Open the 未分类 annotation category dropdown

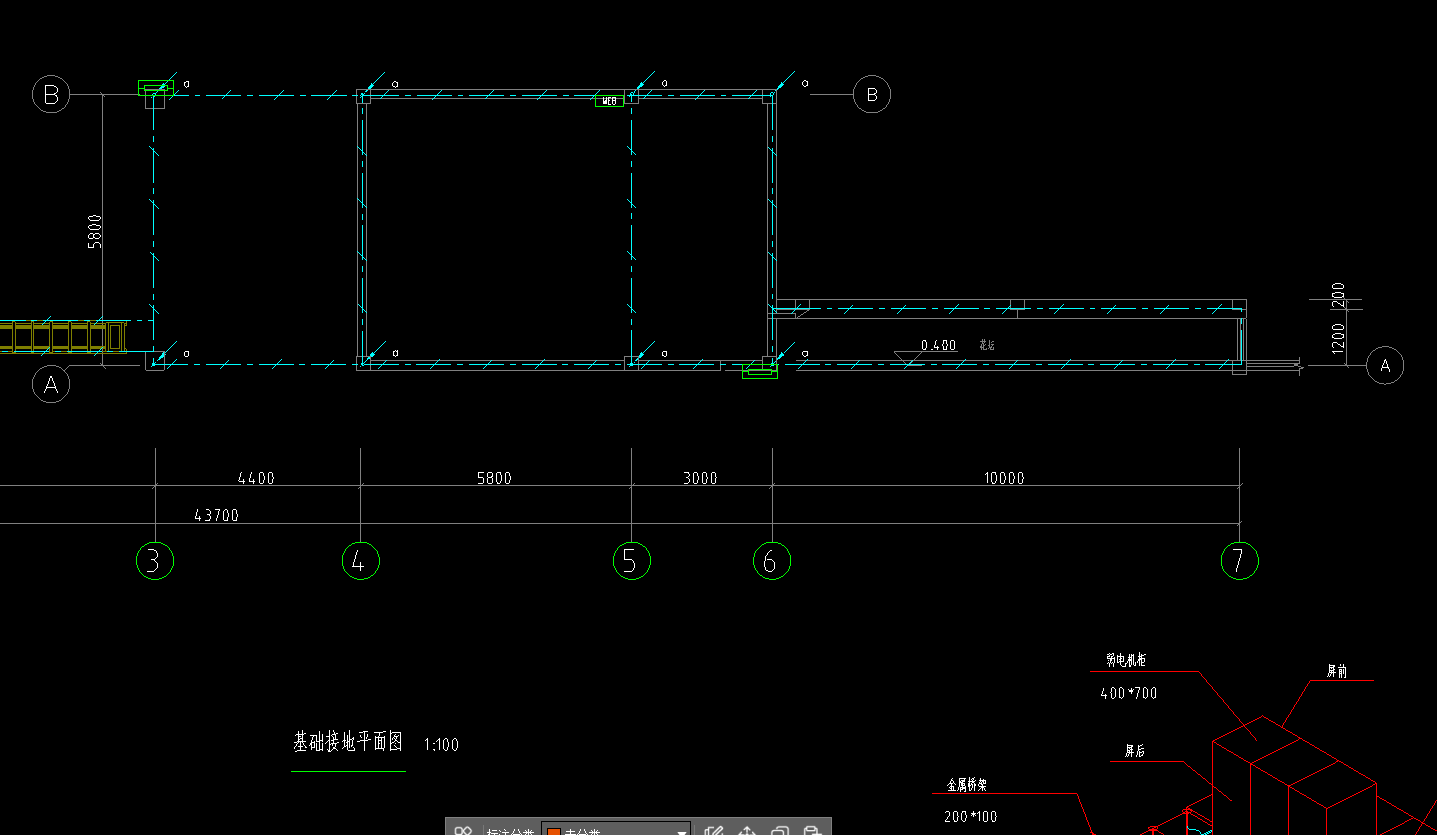click(616, 831)
